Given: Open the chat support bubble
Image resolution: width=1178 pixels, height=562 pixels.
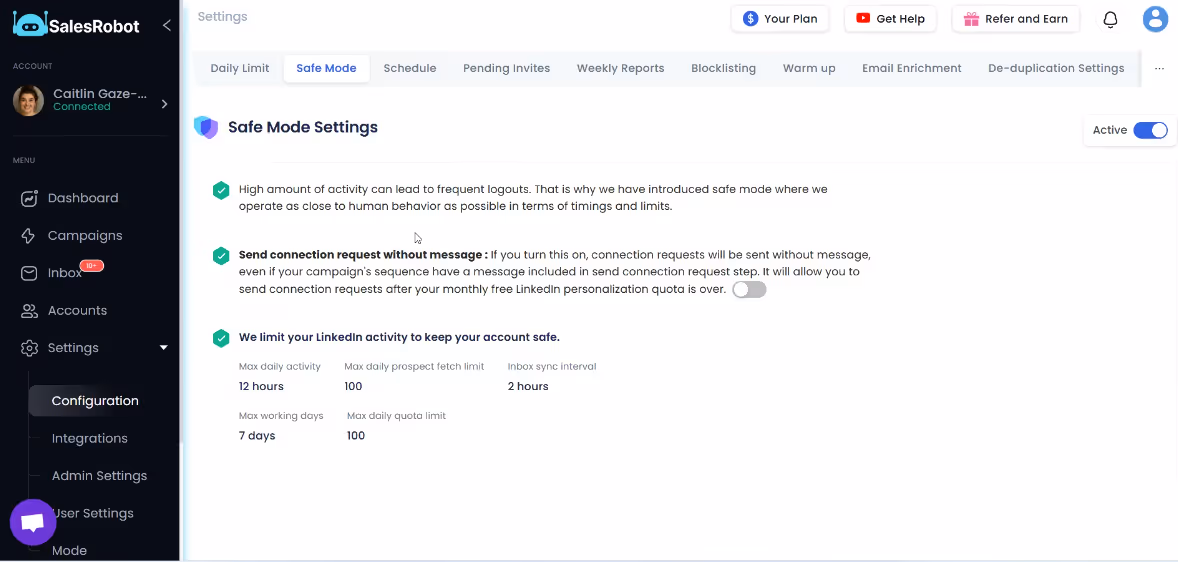Looking at the screenshot, I should [33, 522].
